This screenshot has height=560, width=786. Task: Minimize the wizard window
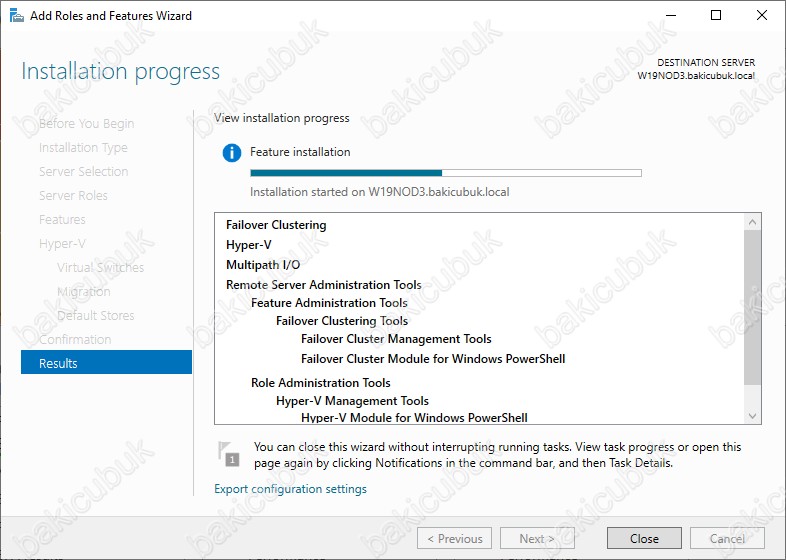click(x=671, y=16)
